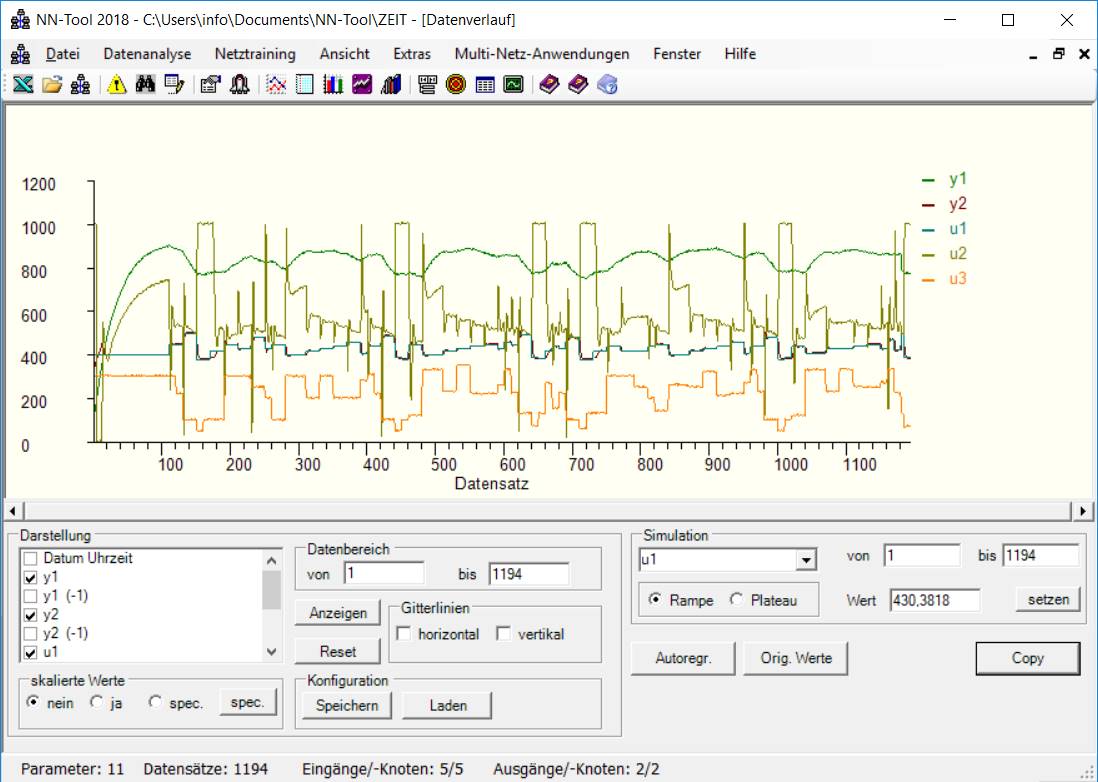Click the open folder toolbar icon
The width and height of the screenshot is (1098, 782).
click(x=52, y=85)
